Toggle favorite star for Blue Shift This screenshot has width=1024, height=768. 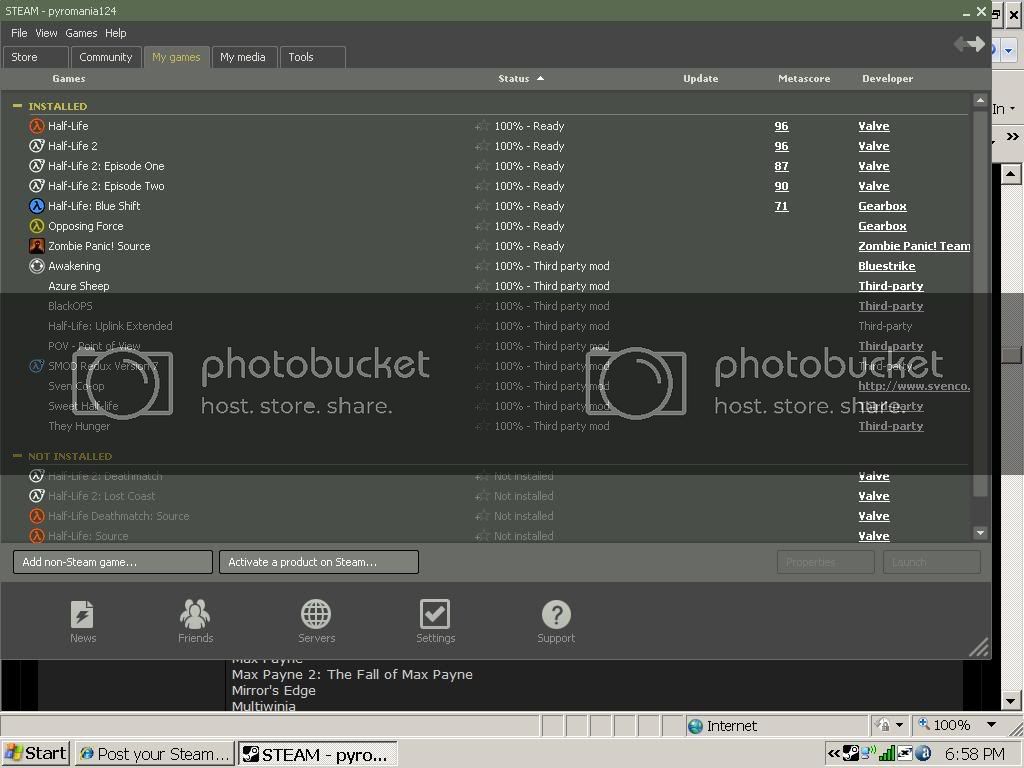tap(482, 206)
